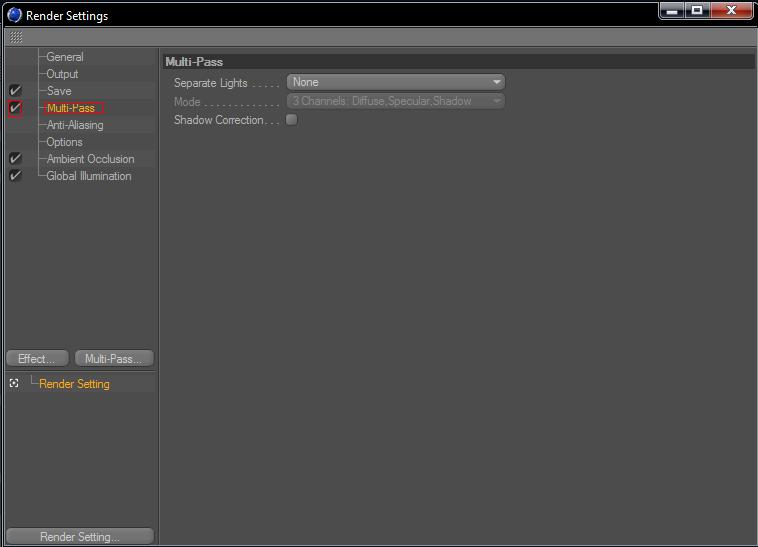758x547 pixels.
Task: Select the Multi-Pass entry in list
Action: point(71,108)
